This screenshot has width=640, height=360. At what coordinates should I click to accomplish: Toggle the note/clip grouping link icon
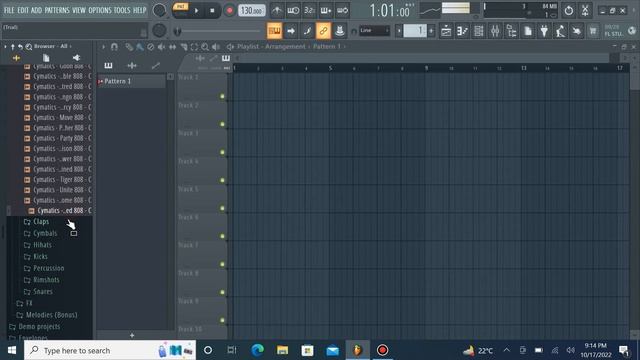pos(323,31)
